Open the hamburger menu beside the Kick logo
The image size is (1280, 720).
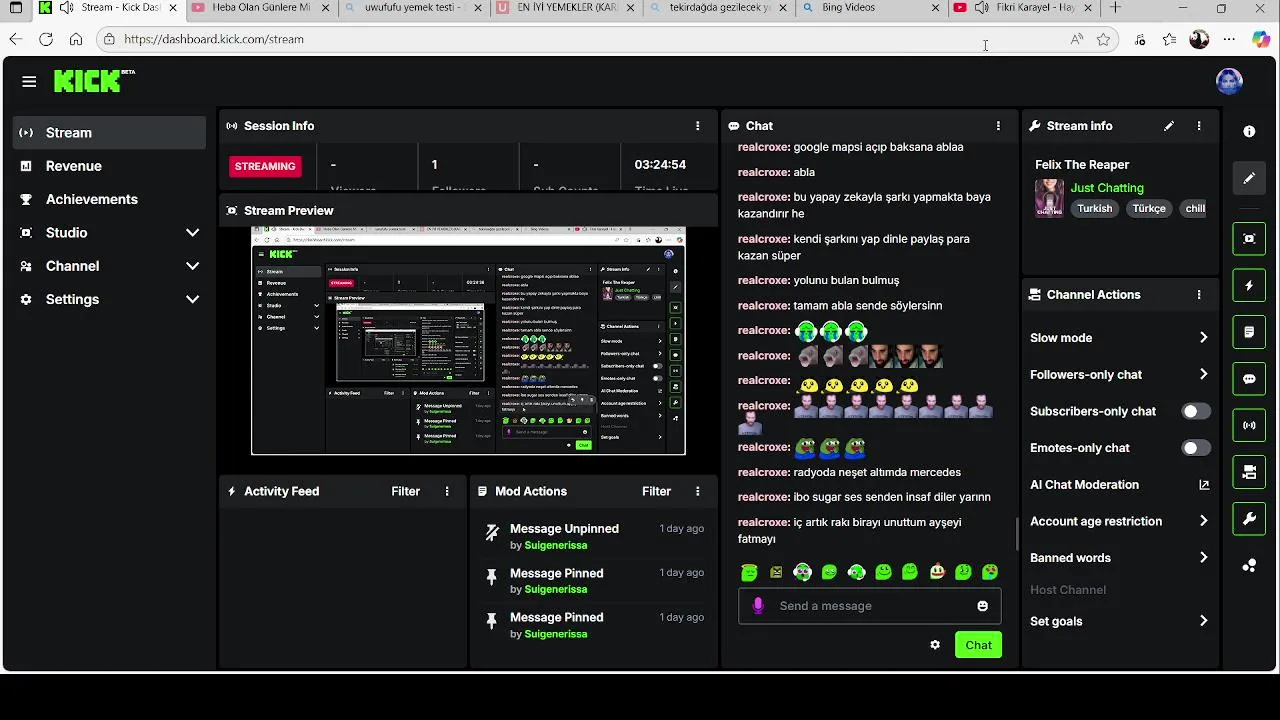29,82
